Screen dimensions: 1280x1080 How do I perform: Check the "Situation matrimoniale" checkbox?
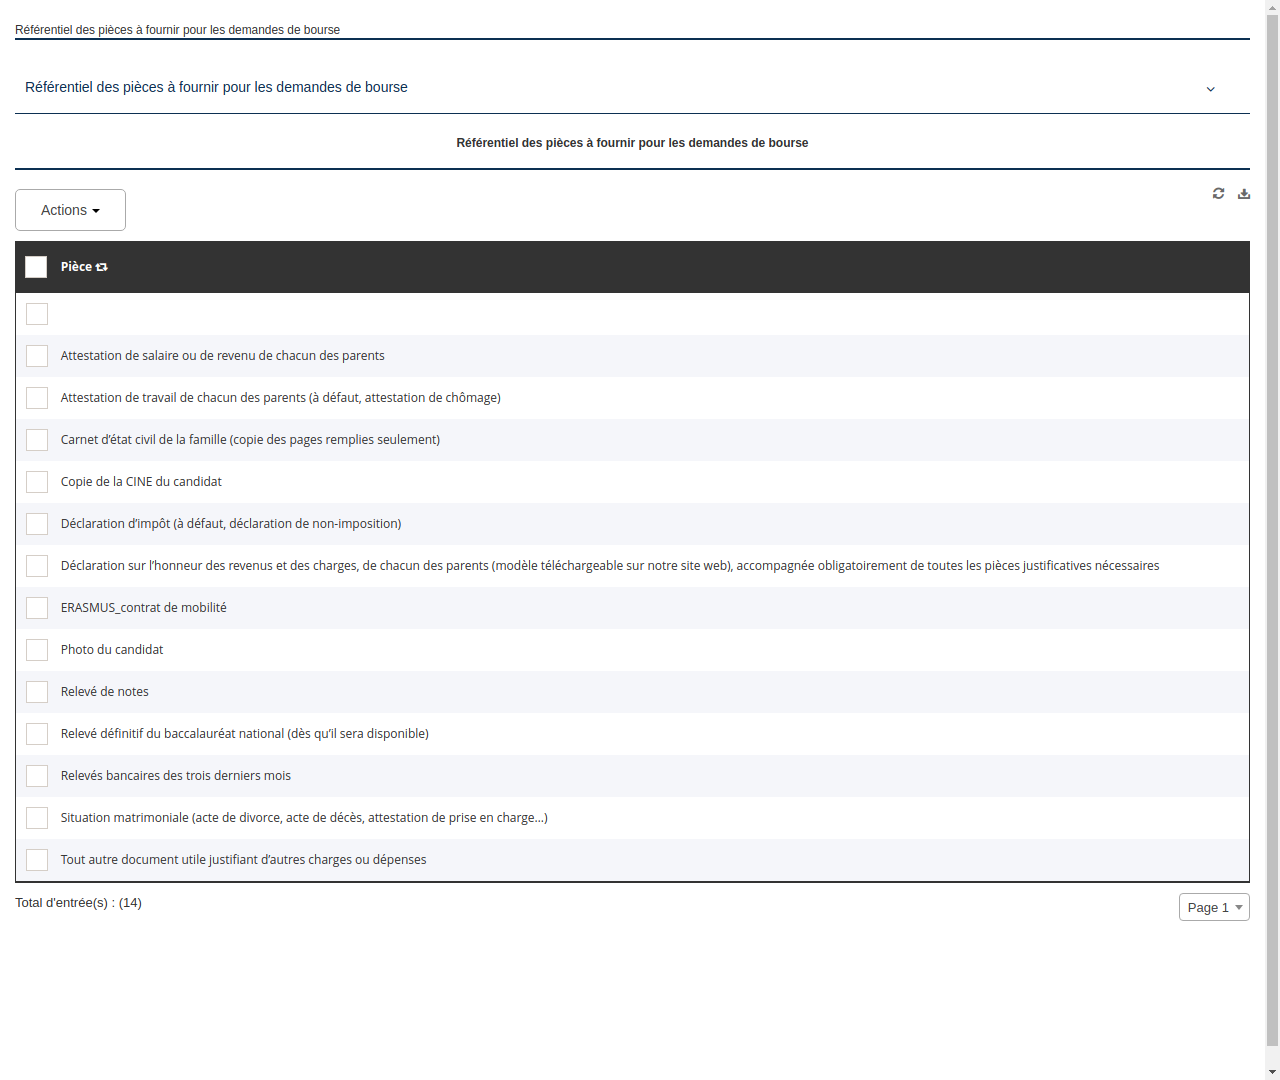tap(37, 817)
